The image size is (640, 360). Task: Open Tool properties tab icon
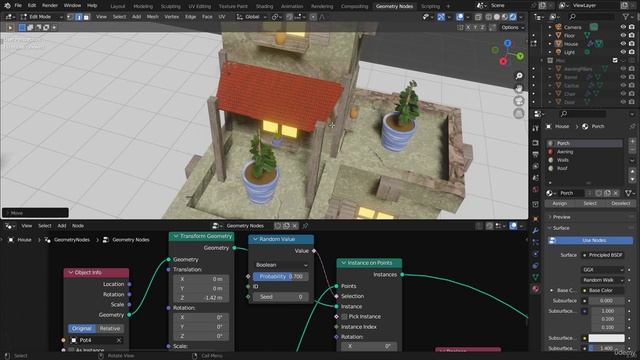536,129
